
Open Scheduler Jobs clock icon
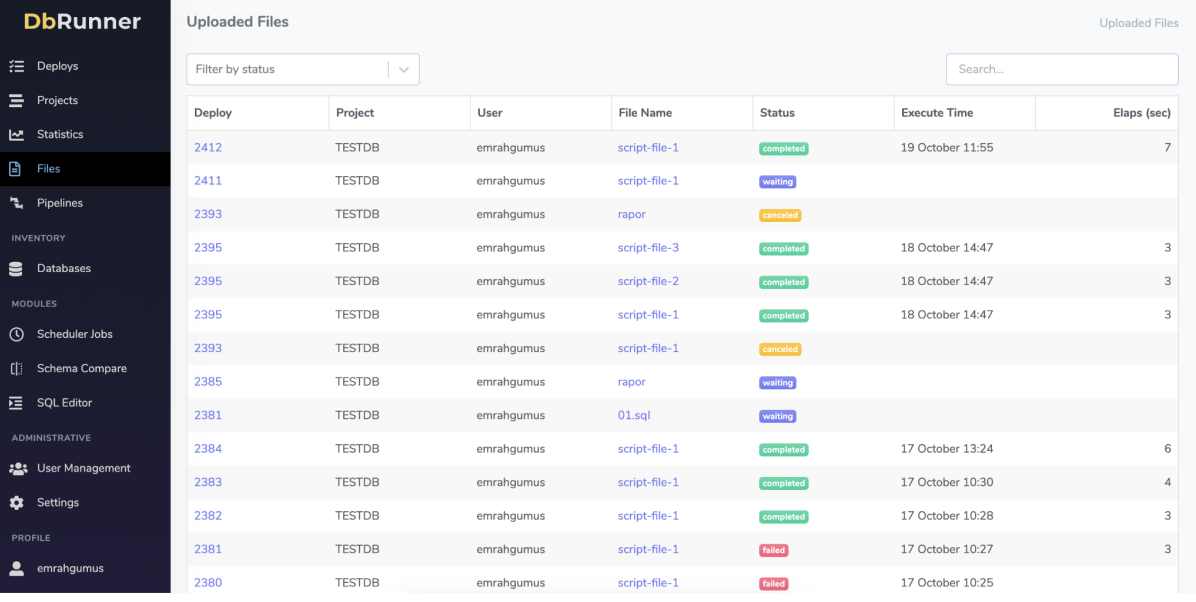(16, 334)
